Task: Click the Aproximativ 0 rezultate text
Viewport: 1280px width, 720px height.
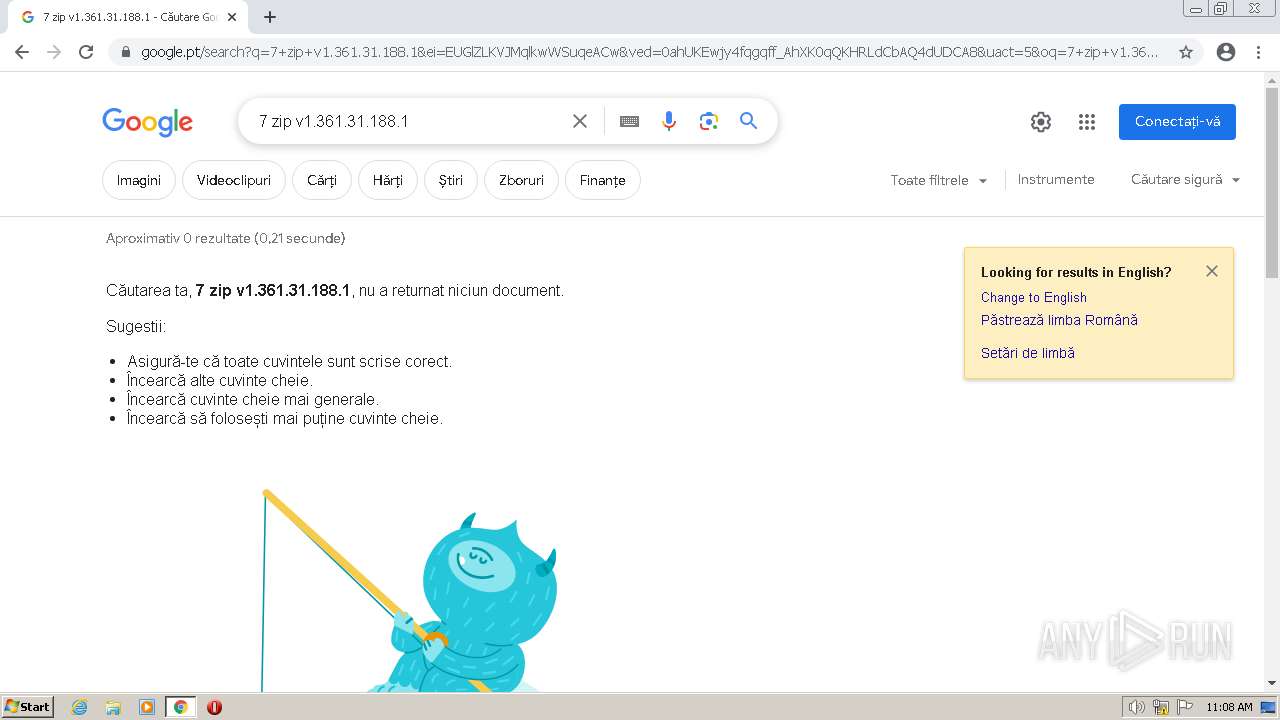Action: 225,238
